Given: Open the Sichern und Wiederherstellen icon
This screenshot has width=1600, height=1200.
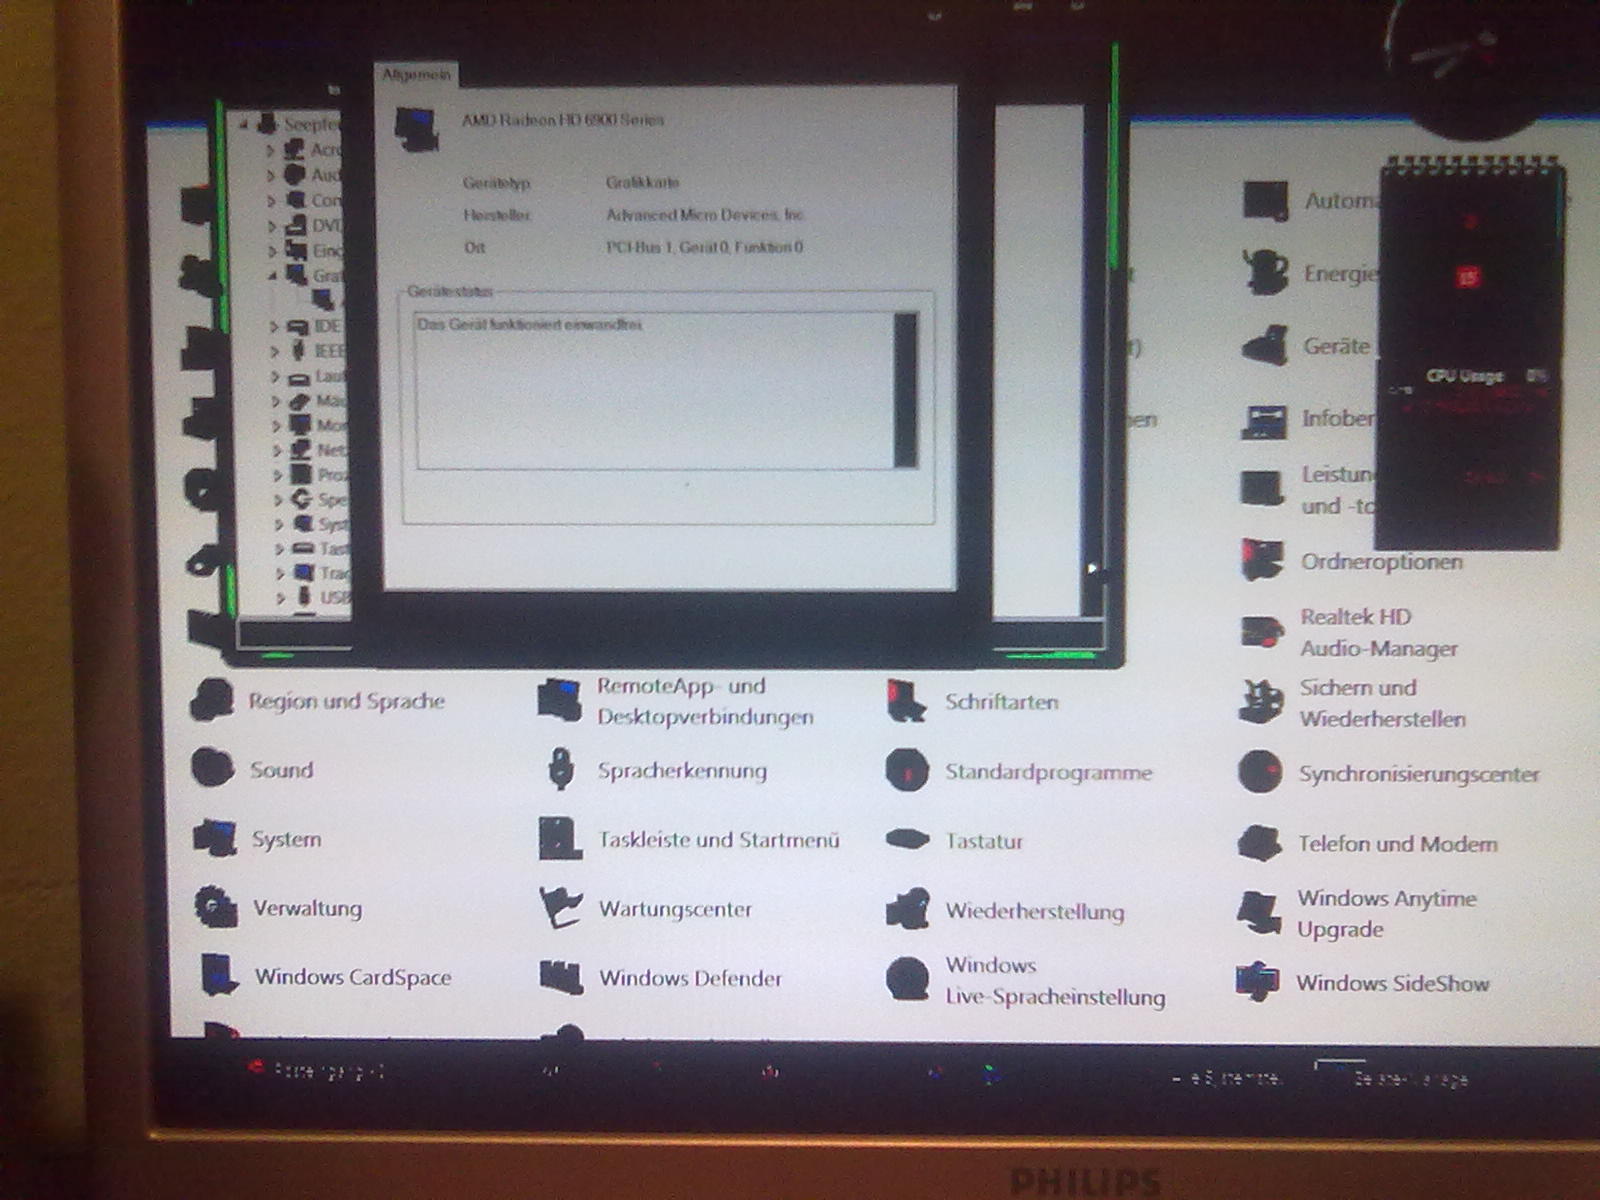Looking at the screenshot, I should [1261, 702].
